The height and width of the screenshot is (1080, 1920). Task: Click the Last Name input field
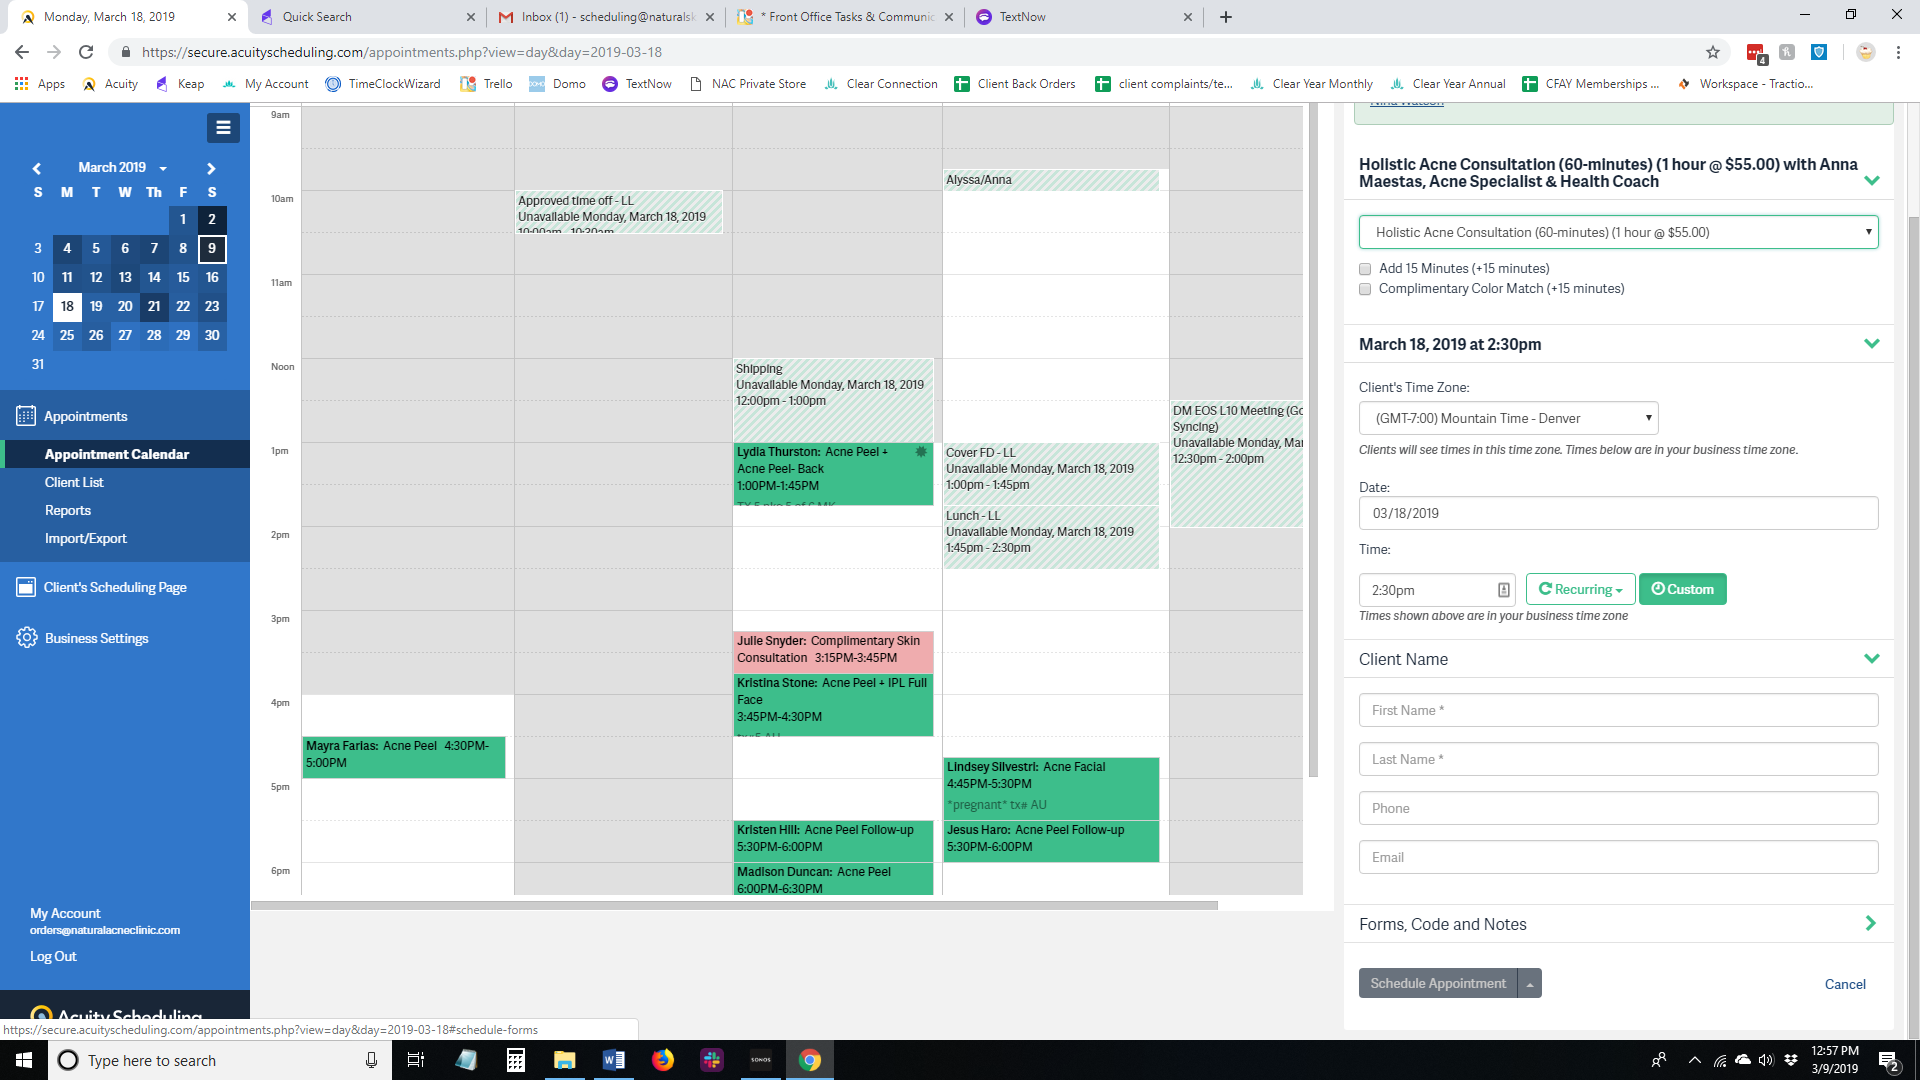pyautogui.click(x=1618, y=759)
